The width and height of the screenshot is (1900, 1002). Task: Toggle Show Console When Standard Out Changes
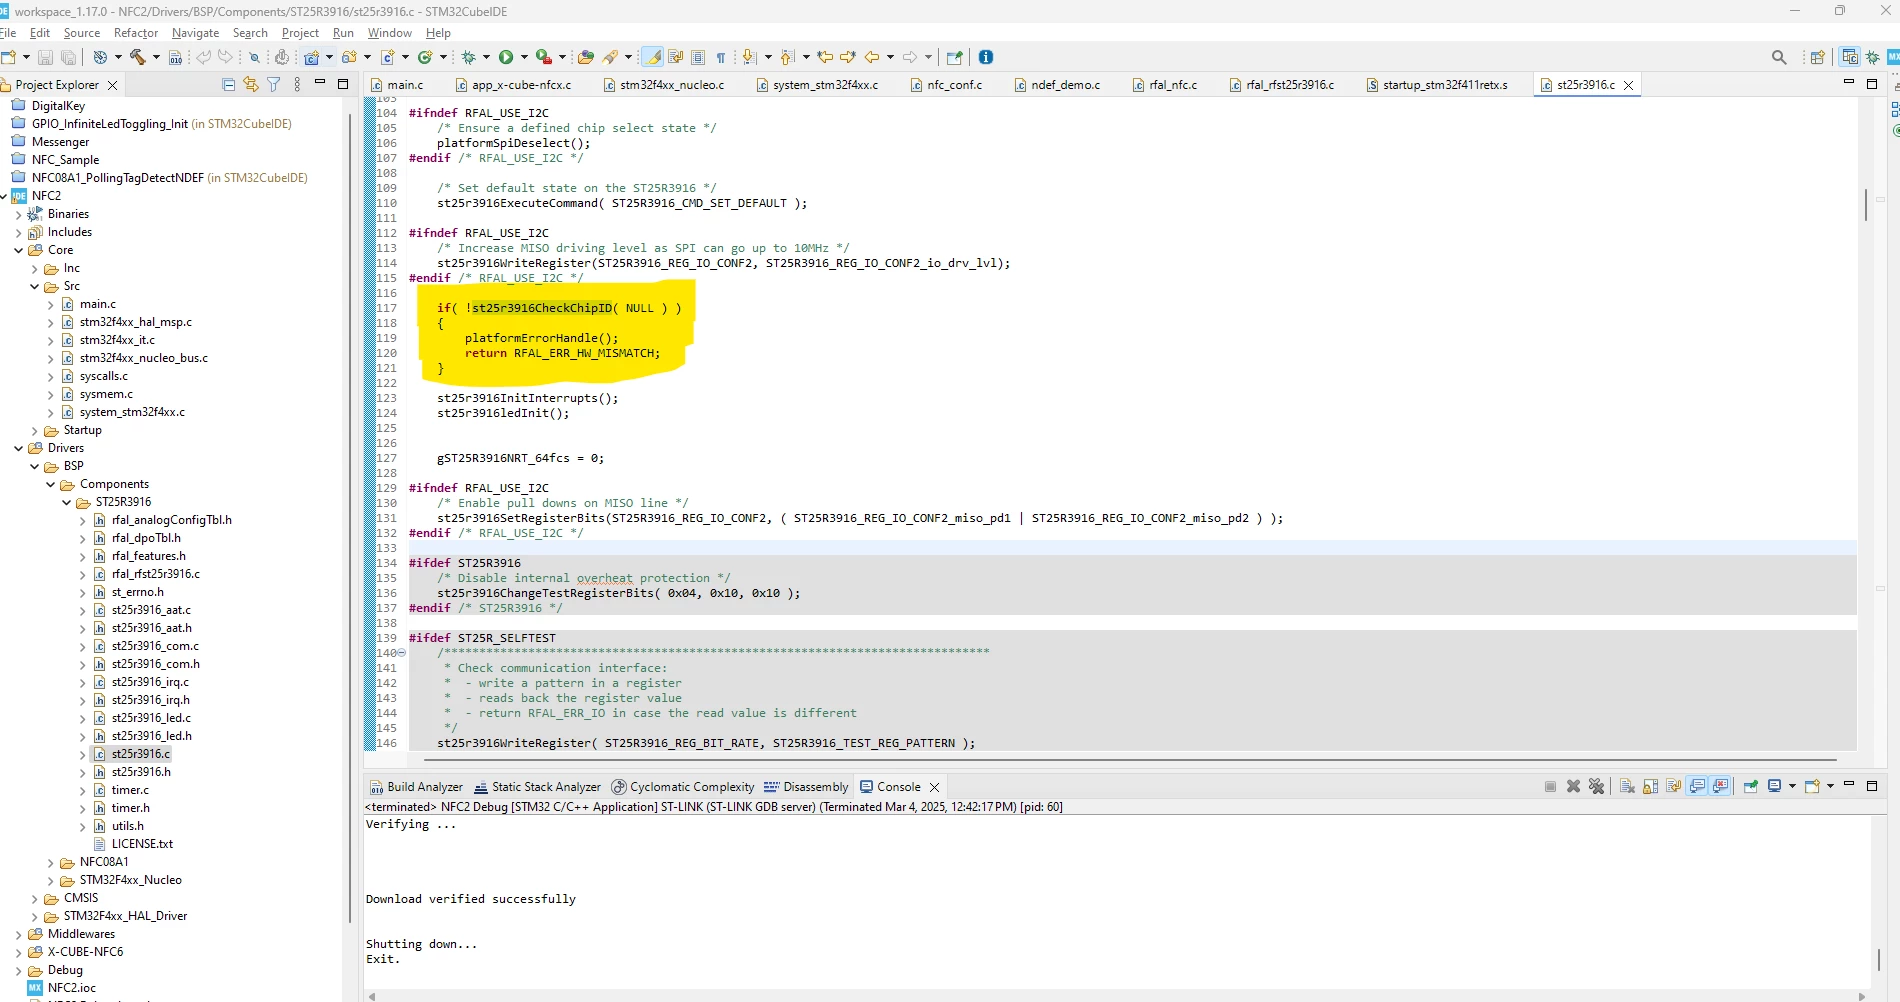1697,786
